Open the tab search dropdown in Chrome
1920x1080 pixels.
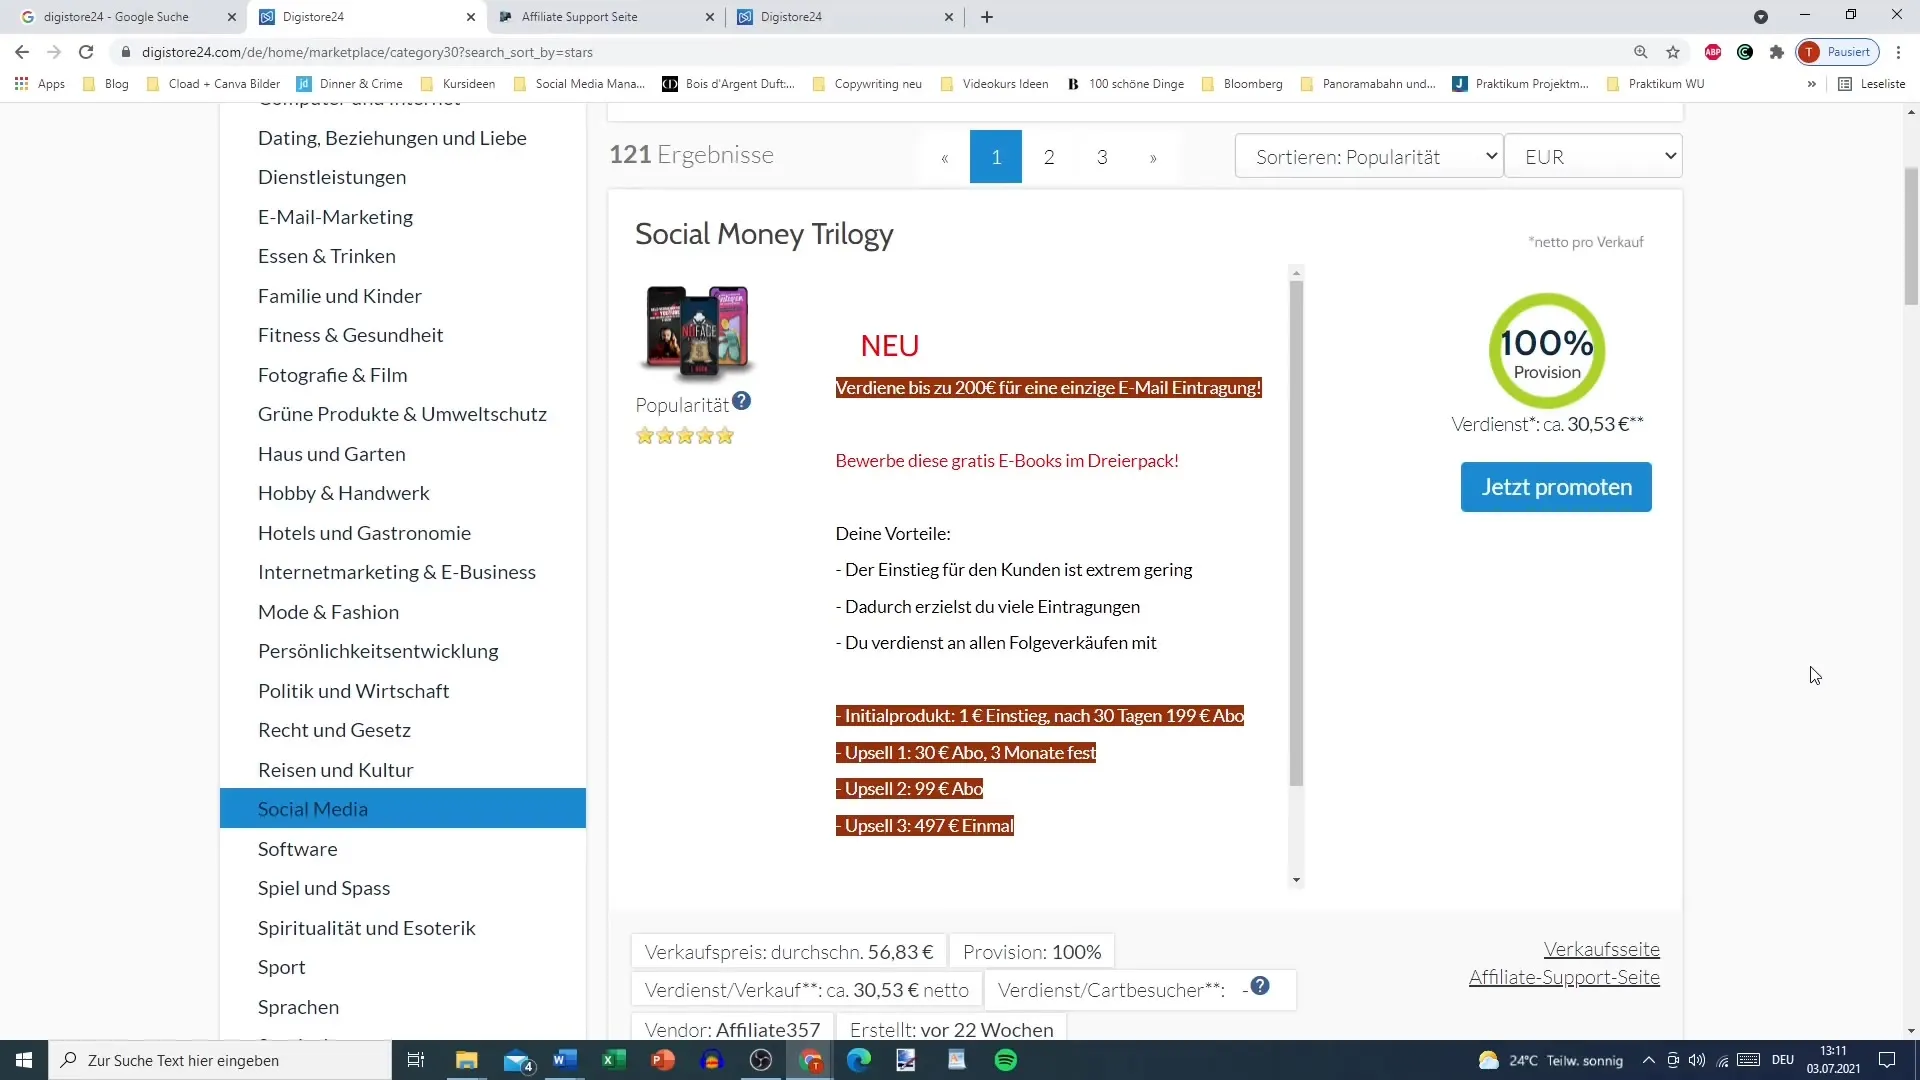click(x=1761, y=17)
